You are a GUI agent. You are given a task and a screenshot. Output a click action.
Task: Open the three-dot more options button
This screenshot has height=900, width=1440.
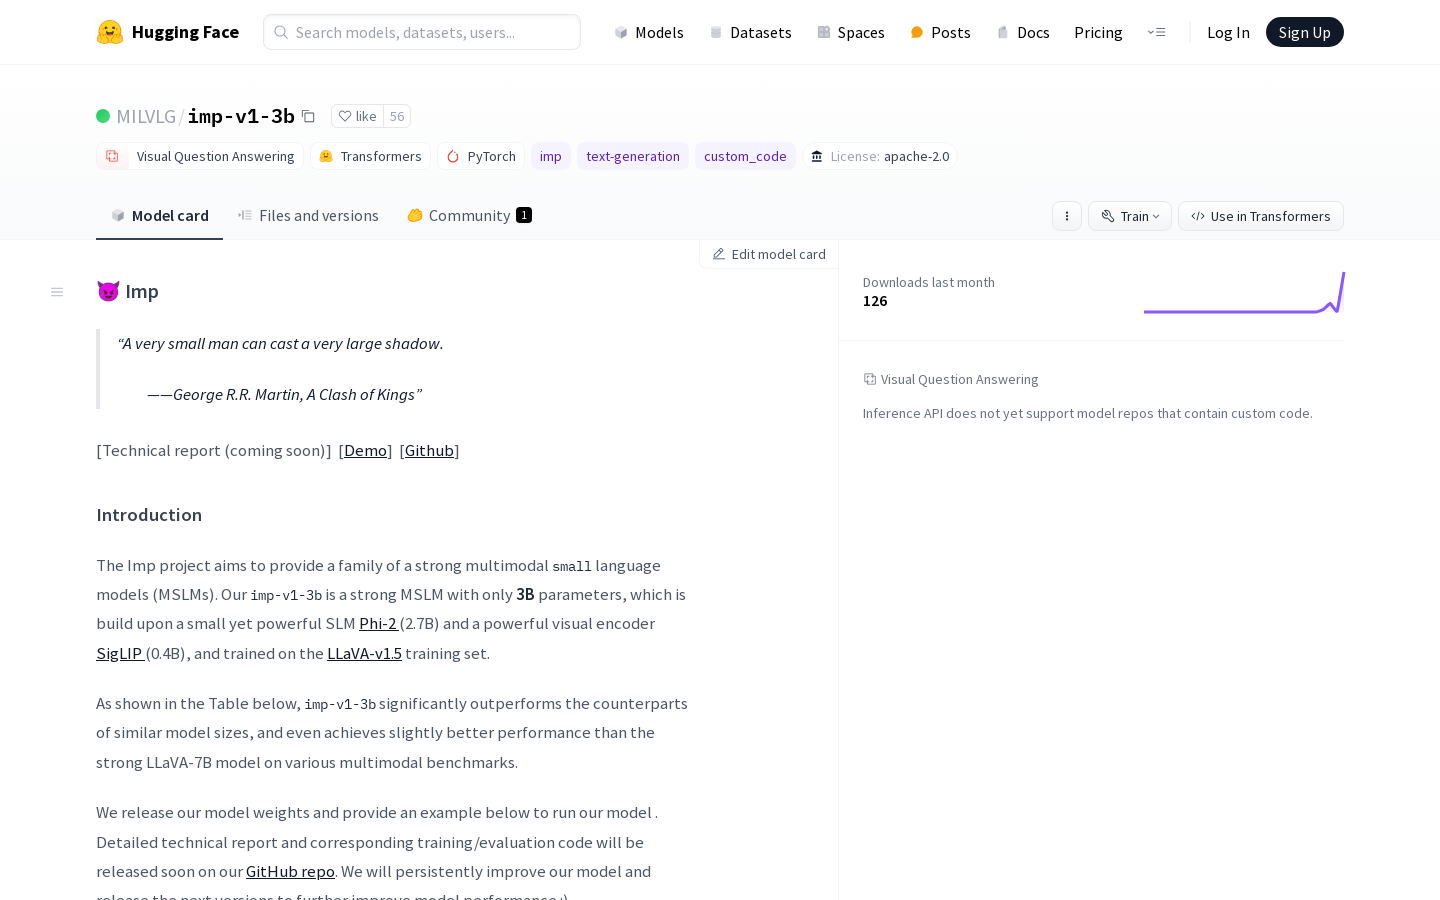pyautogui.click(x=1067, y=216)
